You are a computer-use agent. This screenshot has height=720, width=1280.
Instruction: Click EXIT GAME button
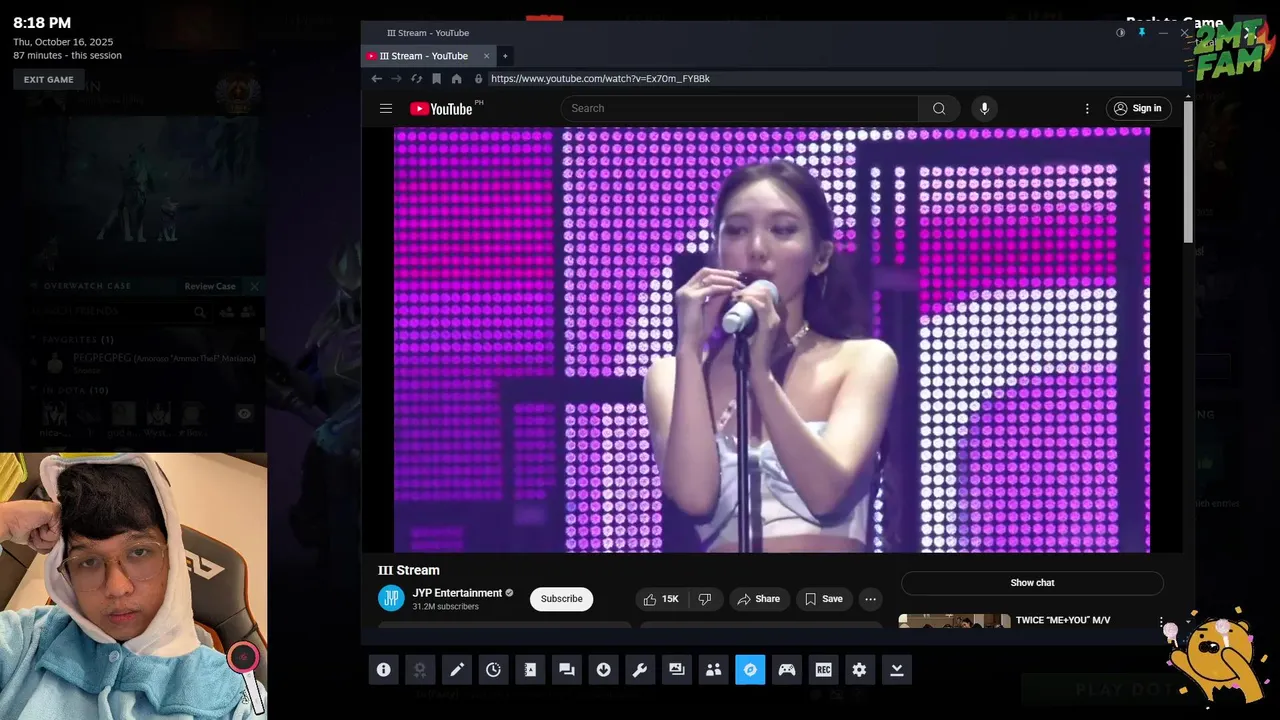click(49, 80)
